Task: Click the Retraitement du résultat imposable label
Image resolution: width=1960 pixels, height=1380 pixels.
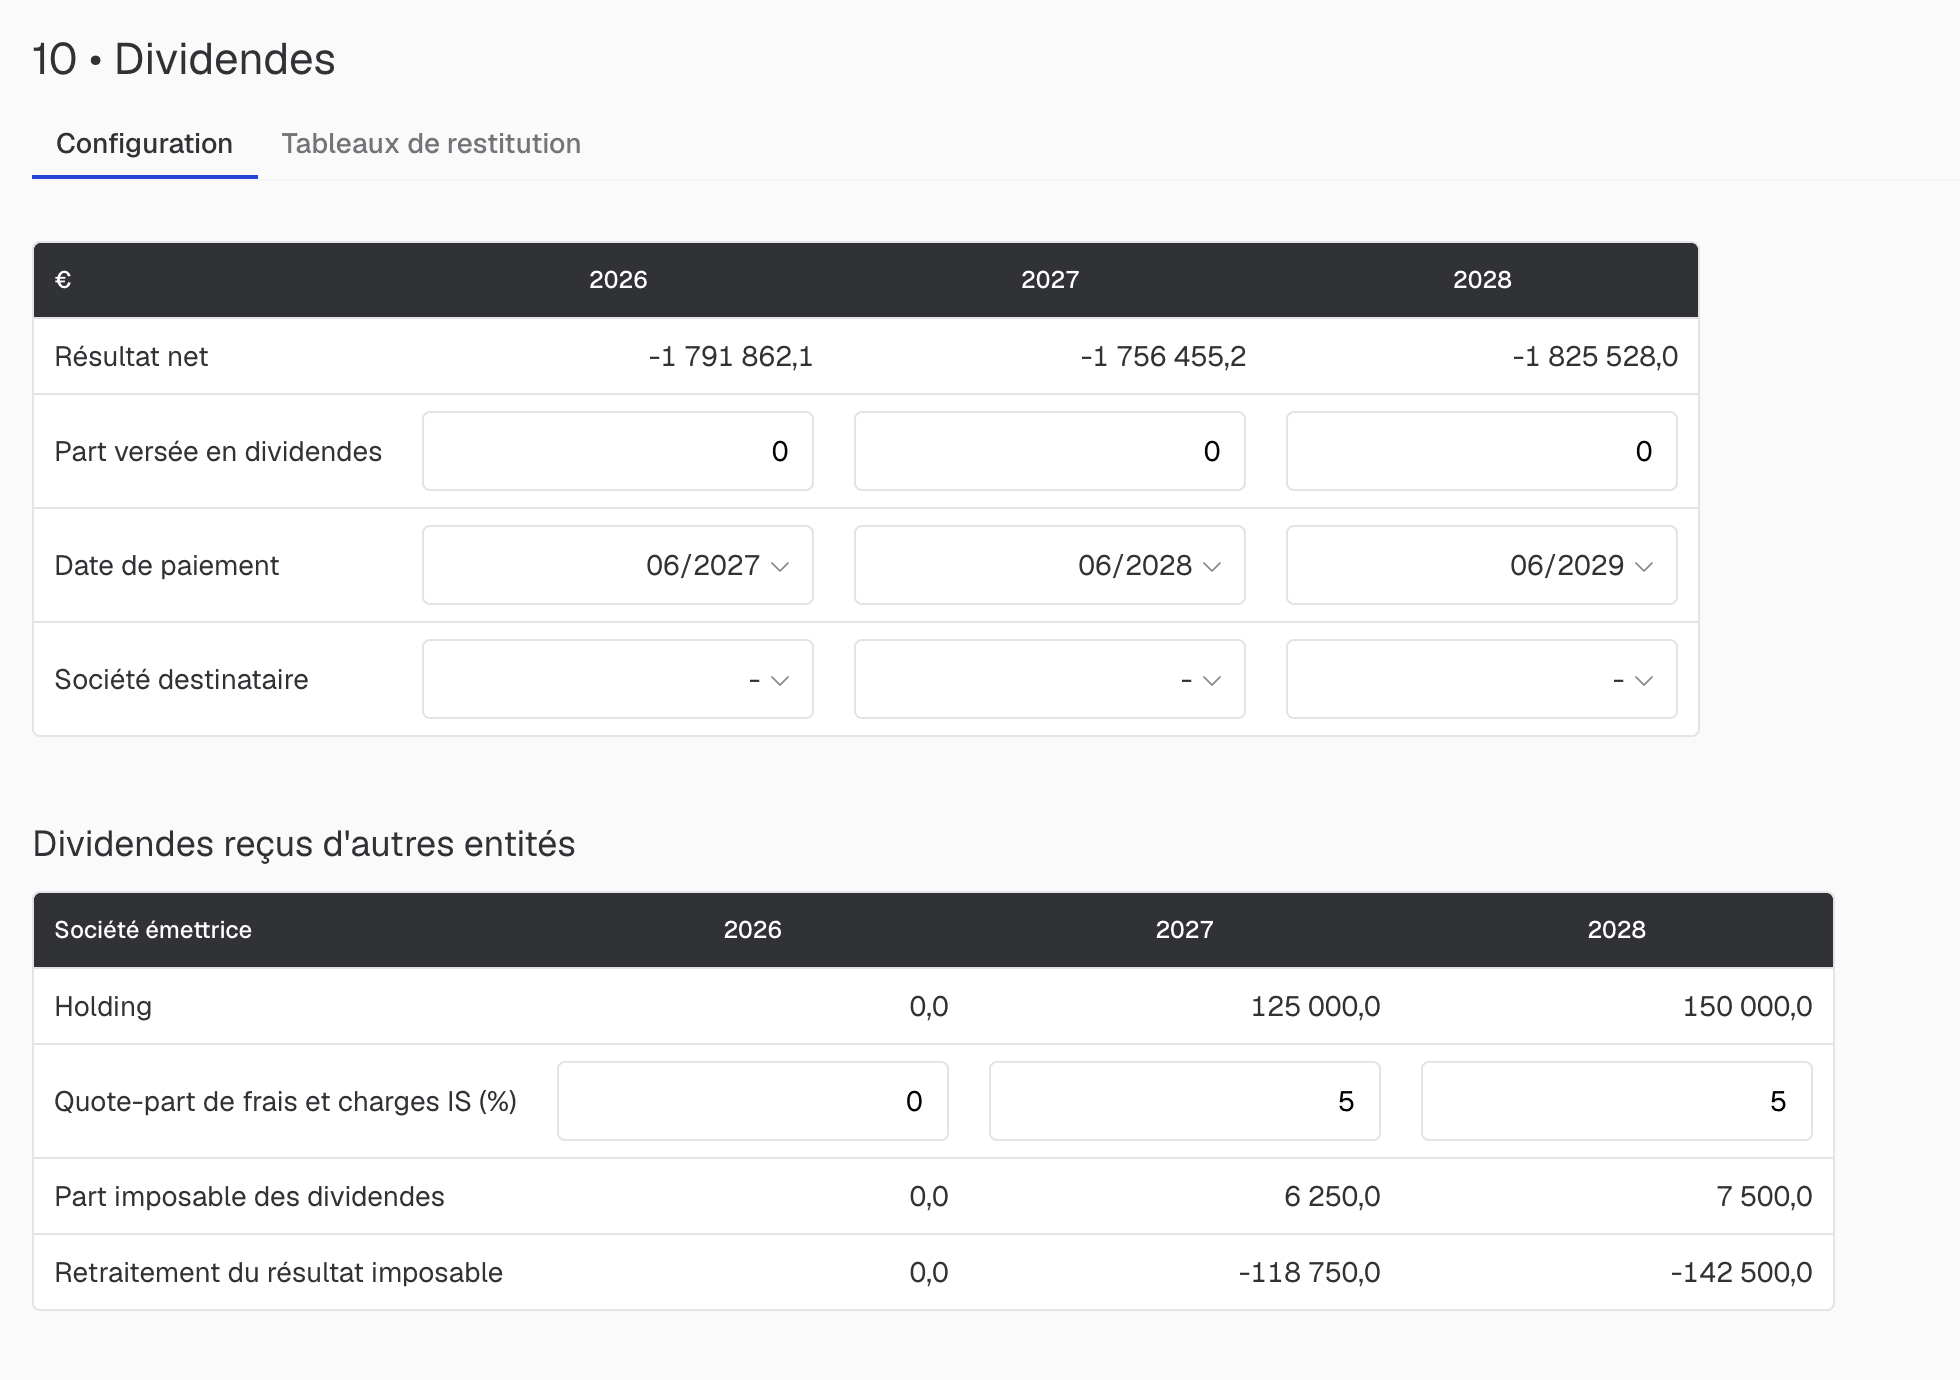Action: 278,1273
